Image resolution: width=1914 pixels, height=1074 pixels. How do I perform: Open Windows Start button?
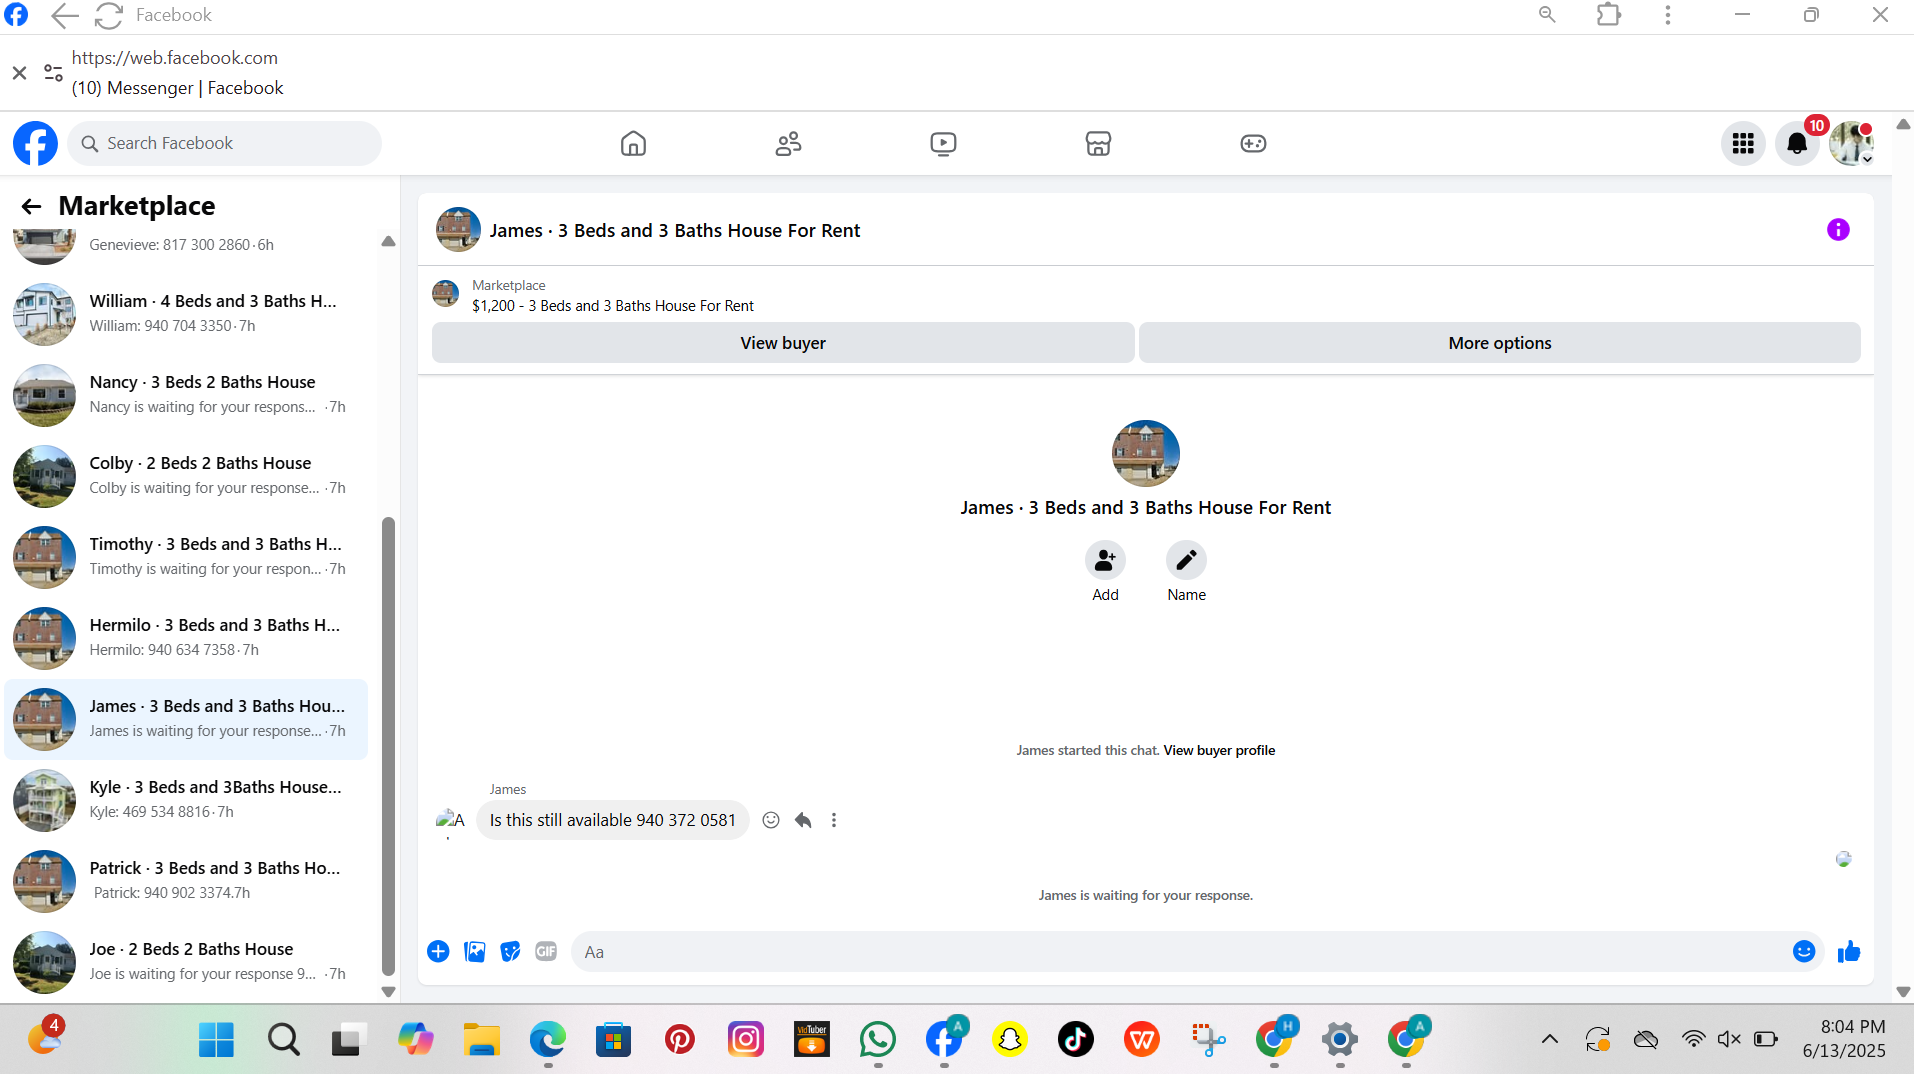(216, 1040)
